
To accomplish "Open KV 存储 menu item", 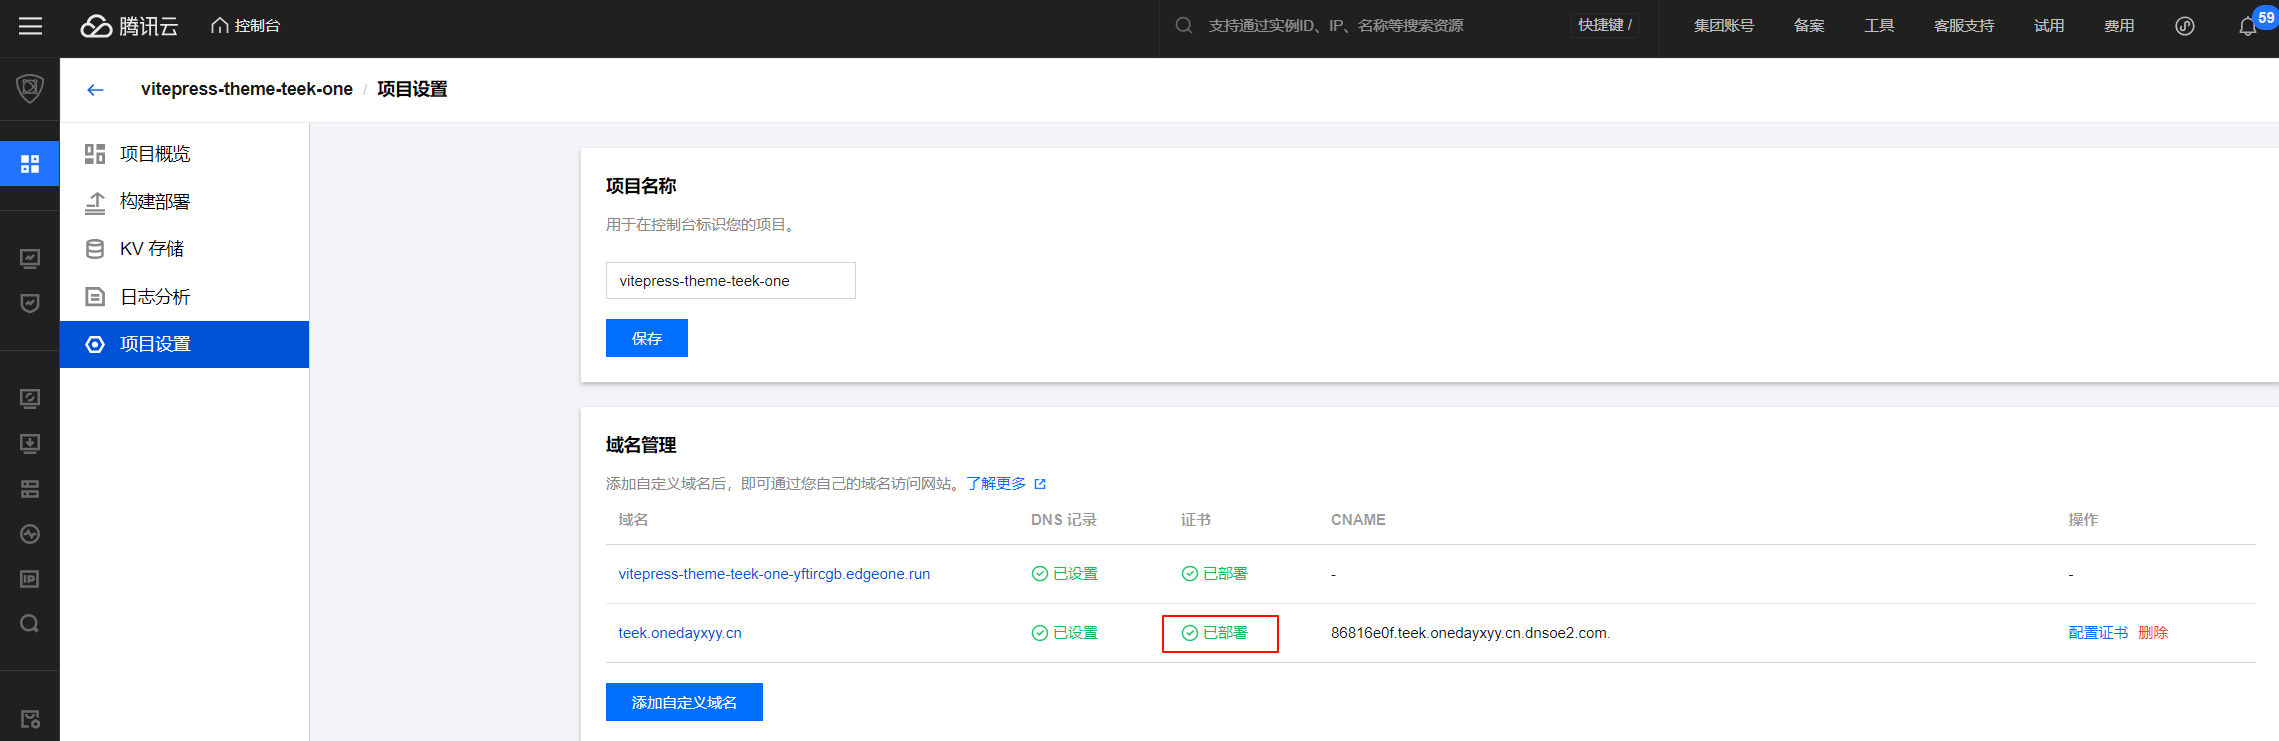I will [x=152, y=249].
